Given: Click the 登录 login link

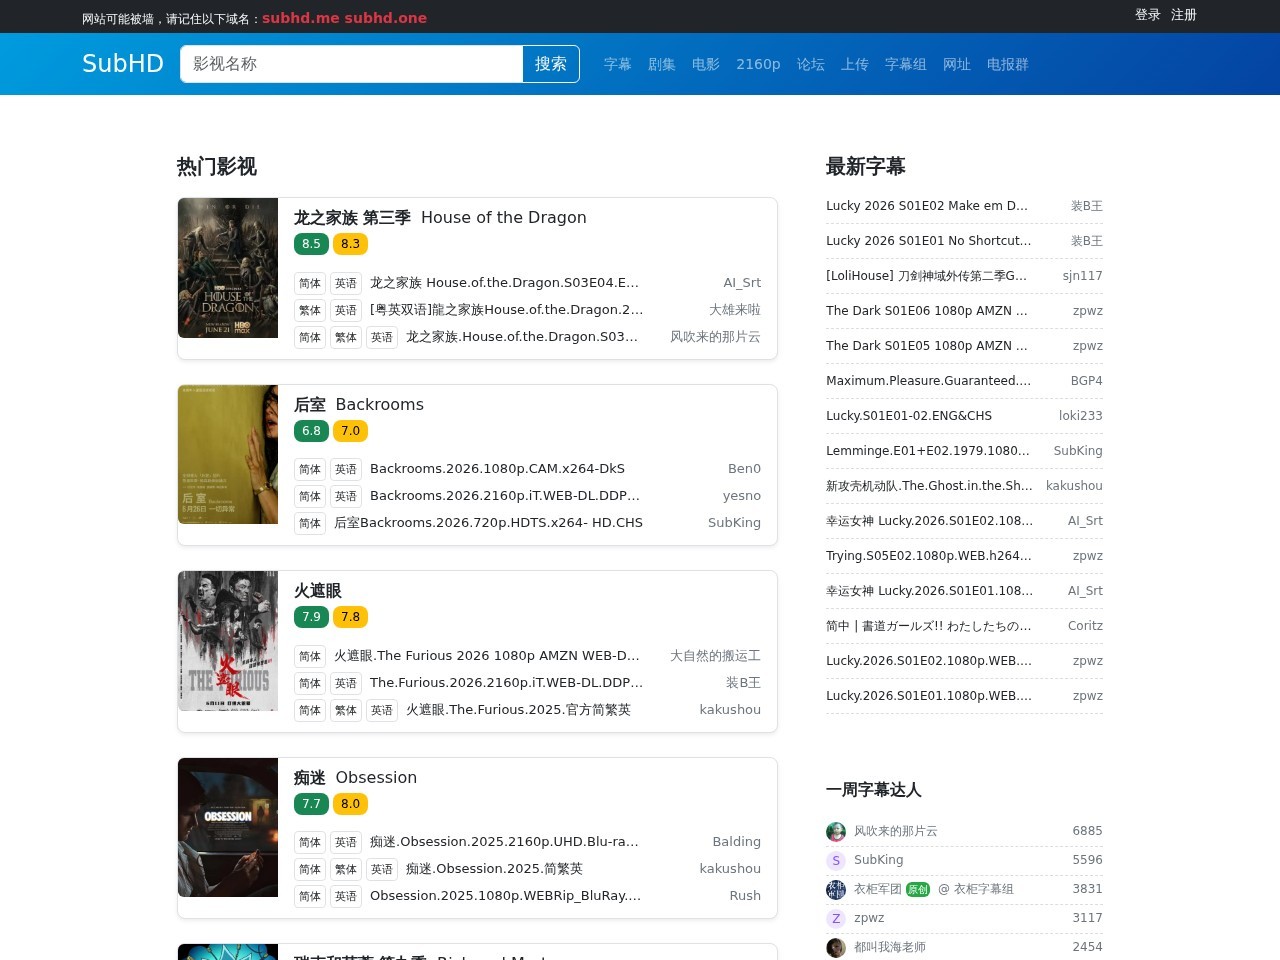Looking at the screenshot, I should pos(1148,15).
